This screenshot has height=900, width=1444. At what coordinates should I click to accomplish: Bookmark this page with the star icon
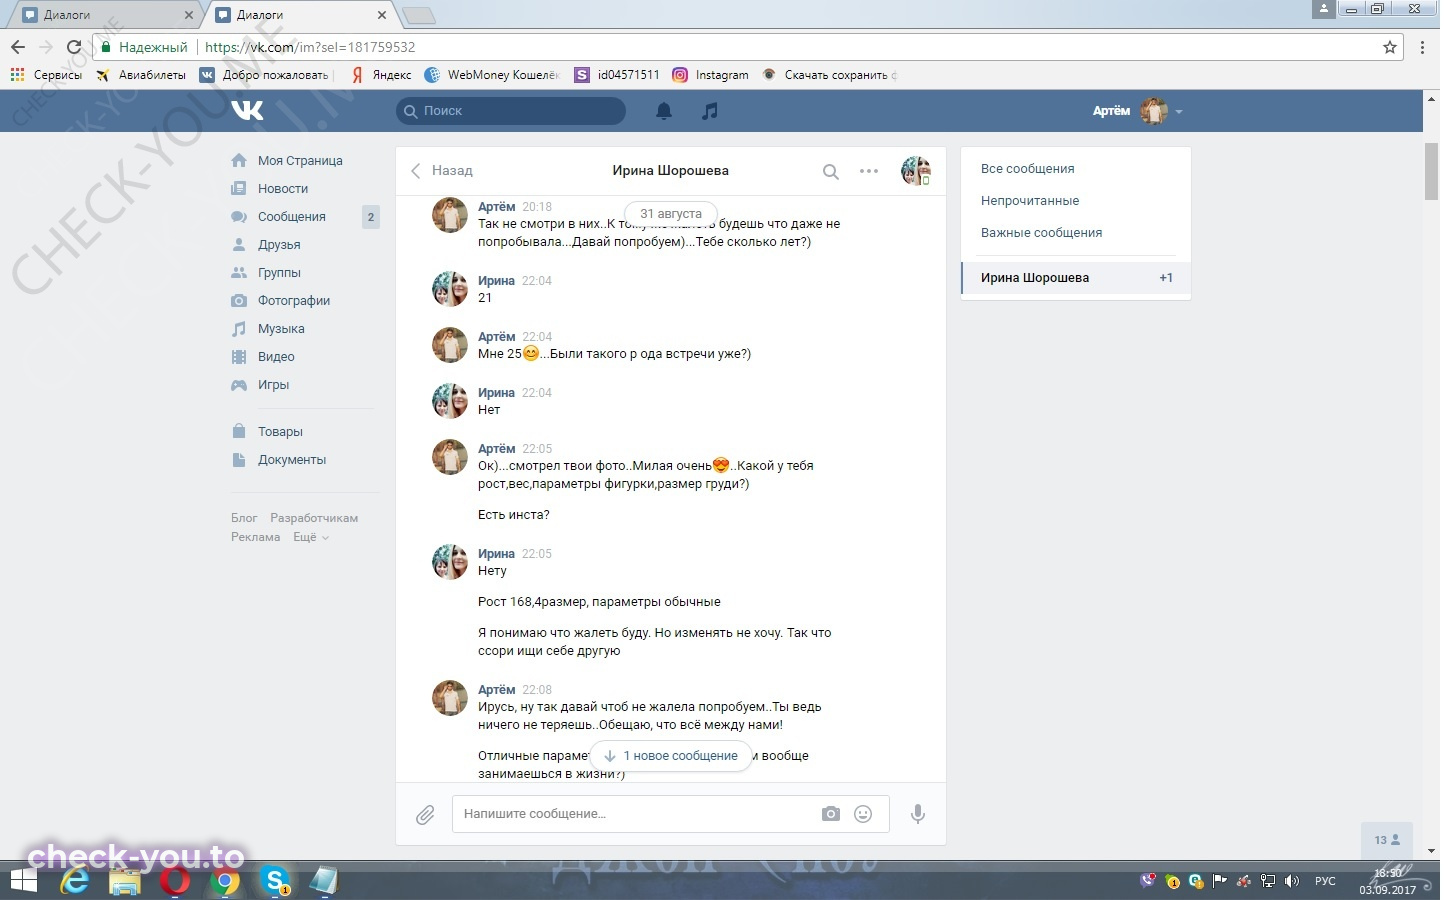tap(1390, 47)
